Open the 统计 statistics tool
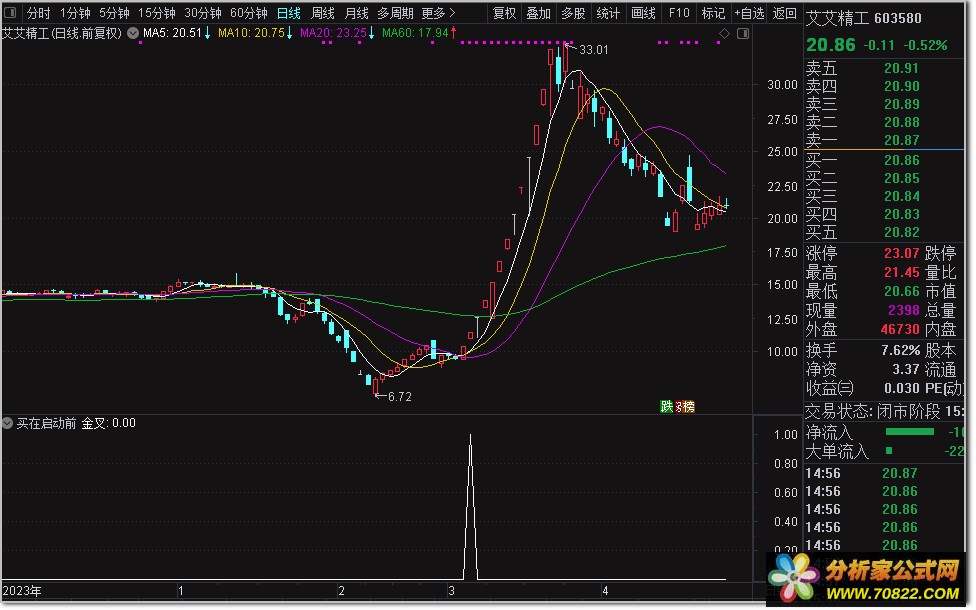This screenshot has height=610, width=976. 608,13
